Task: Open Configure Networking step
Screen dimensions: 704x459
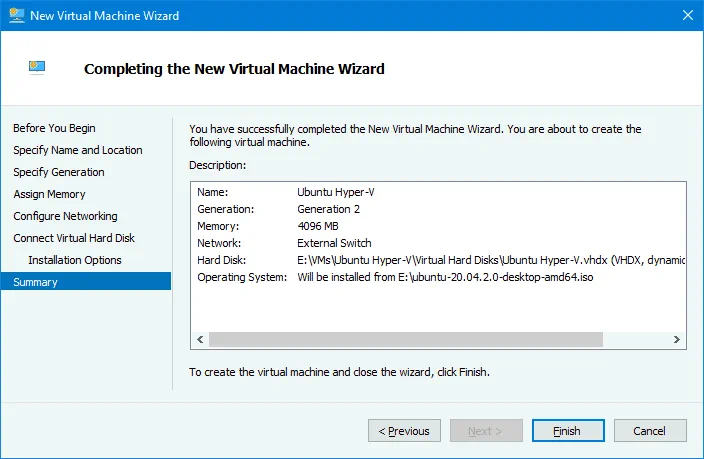Action: click(65, 216)
